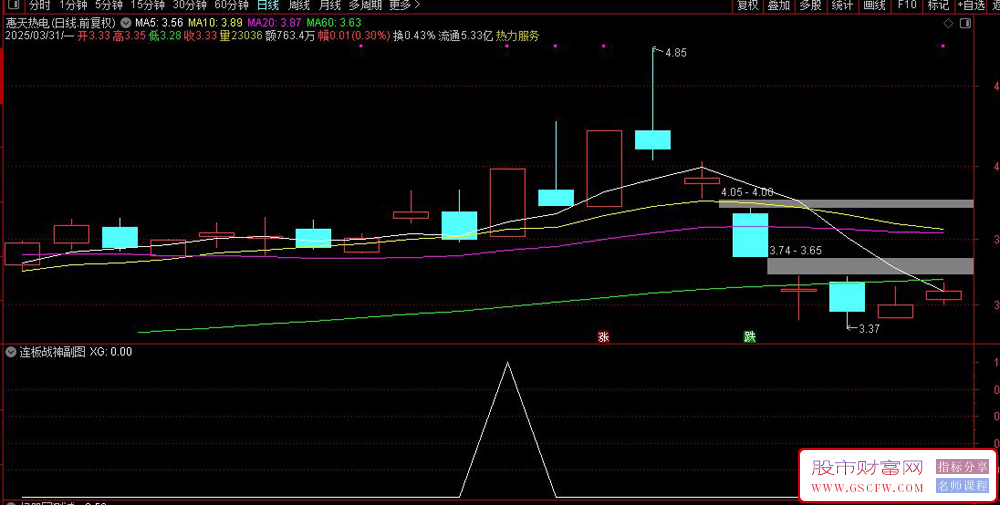
Task: Click the MA10: 3.89 label
Action: point(215,22)
